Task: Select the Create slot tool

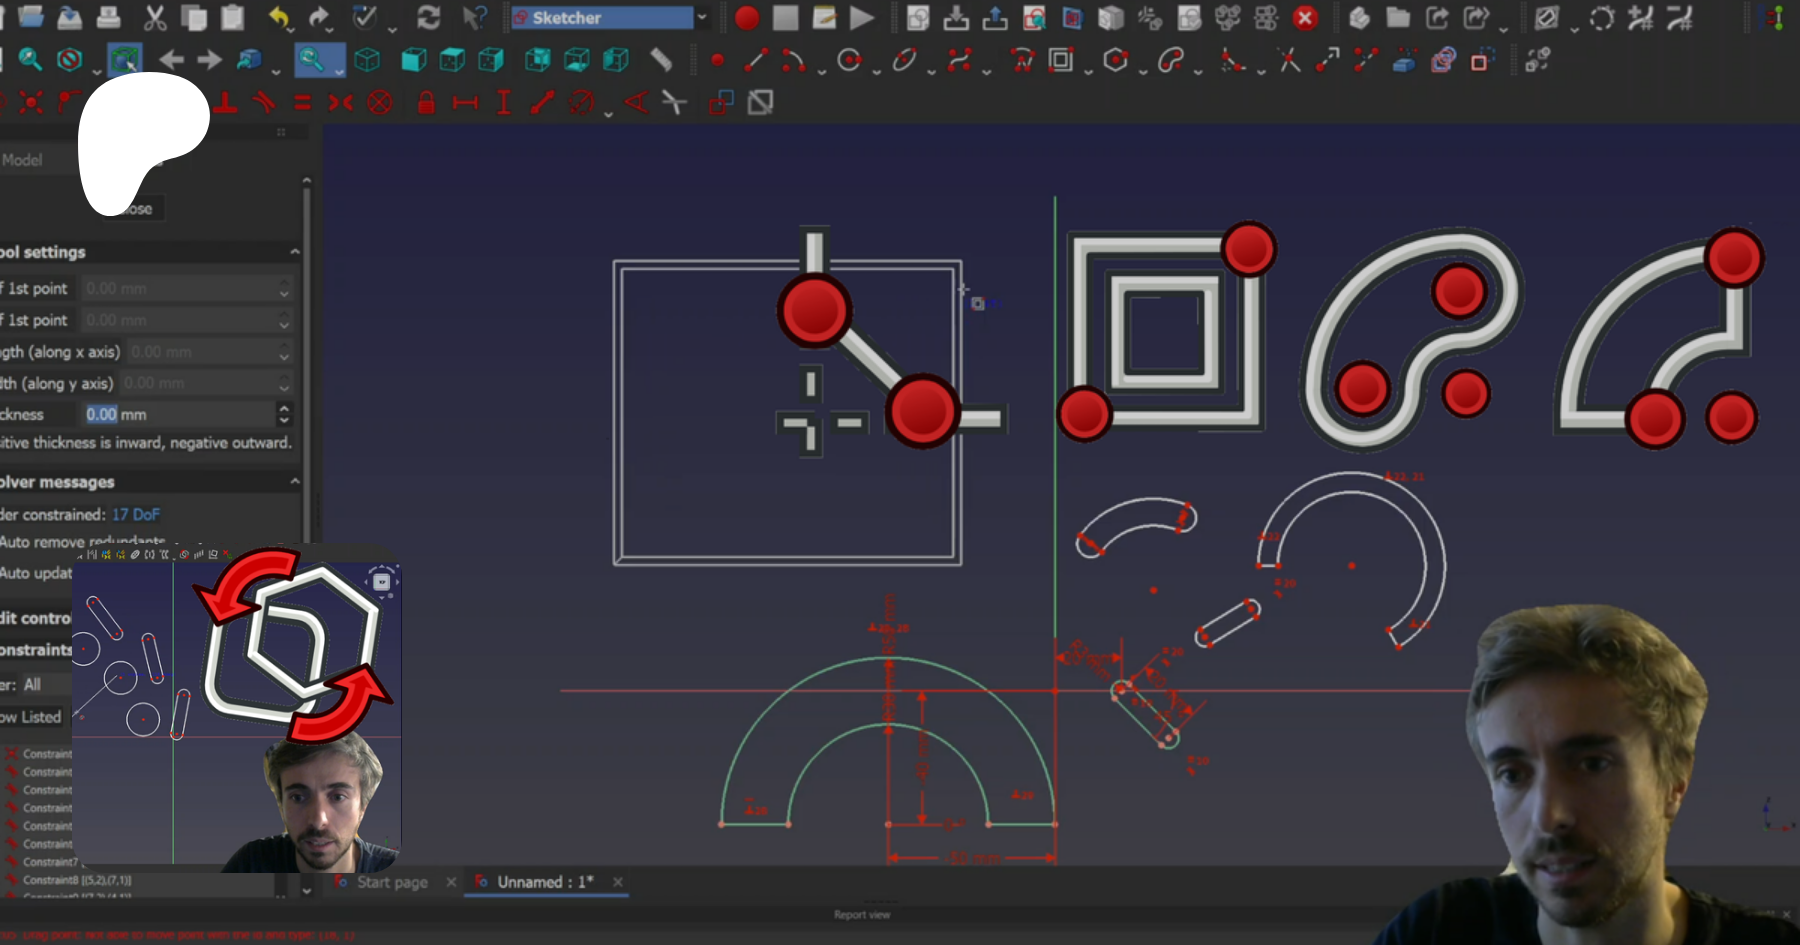Action: (1170, 61)
